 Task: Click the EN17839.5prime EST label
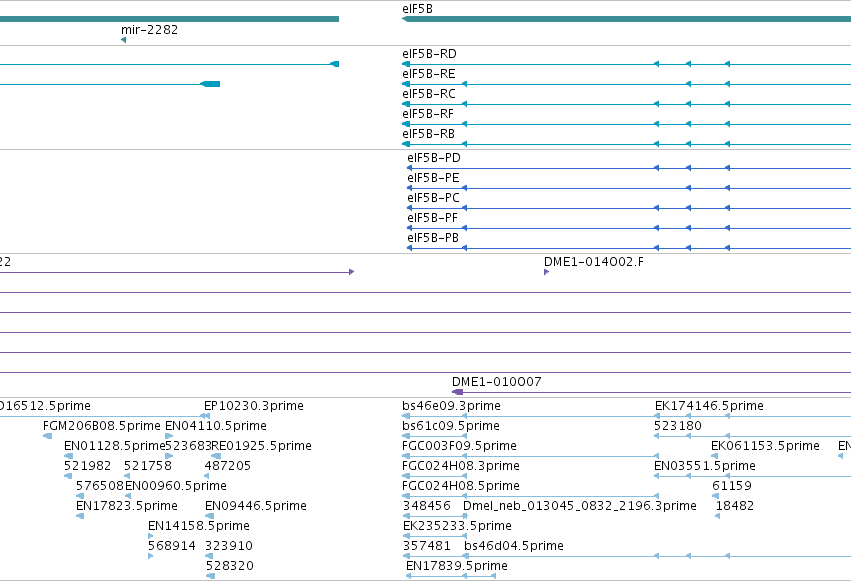[457, 566]
